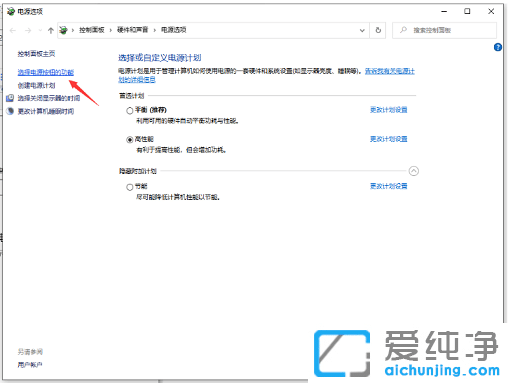The image size is (508, 383).
Task: Select the 高性能 power plan
Action: pos(130,140)
